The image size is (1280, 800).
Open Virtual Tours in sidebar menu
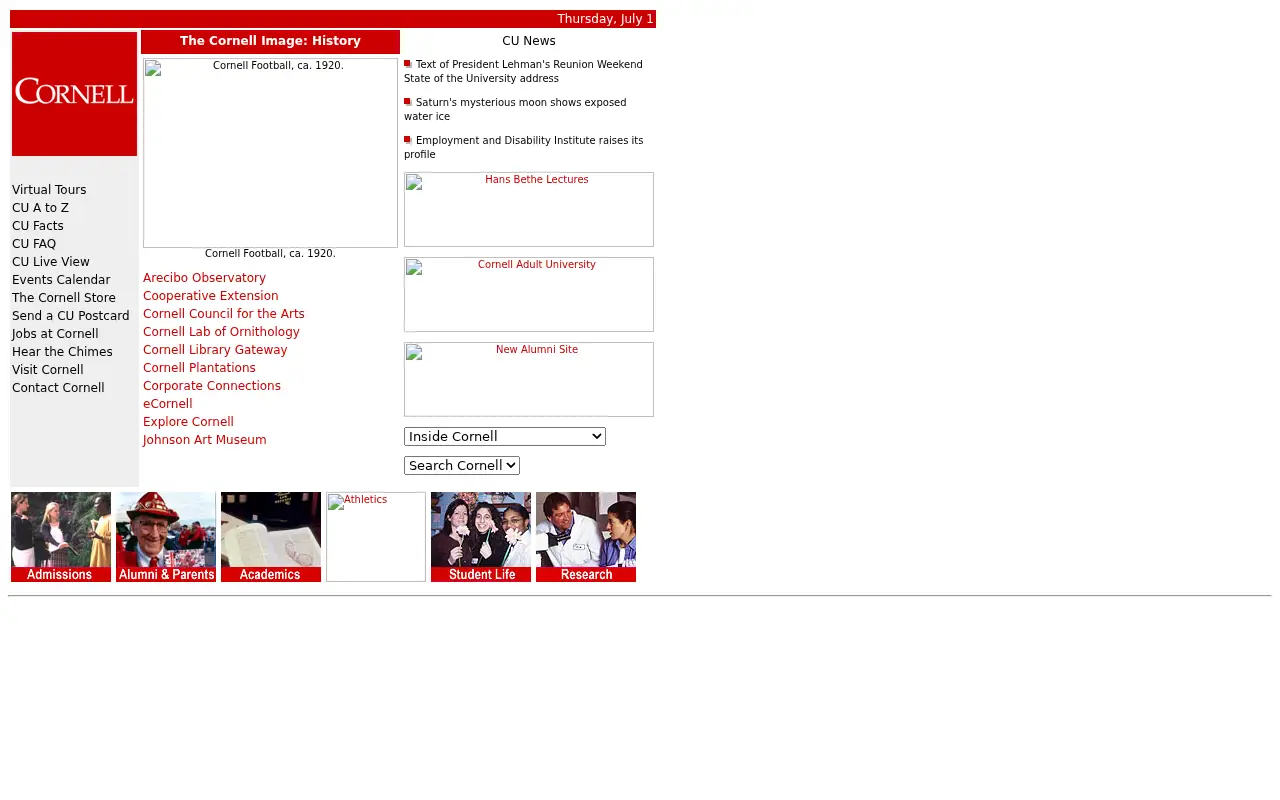coord(49,190)
